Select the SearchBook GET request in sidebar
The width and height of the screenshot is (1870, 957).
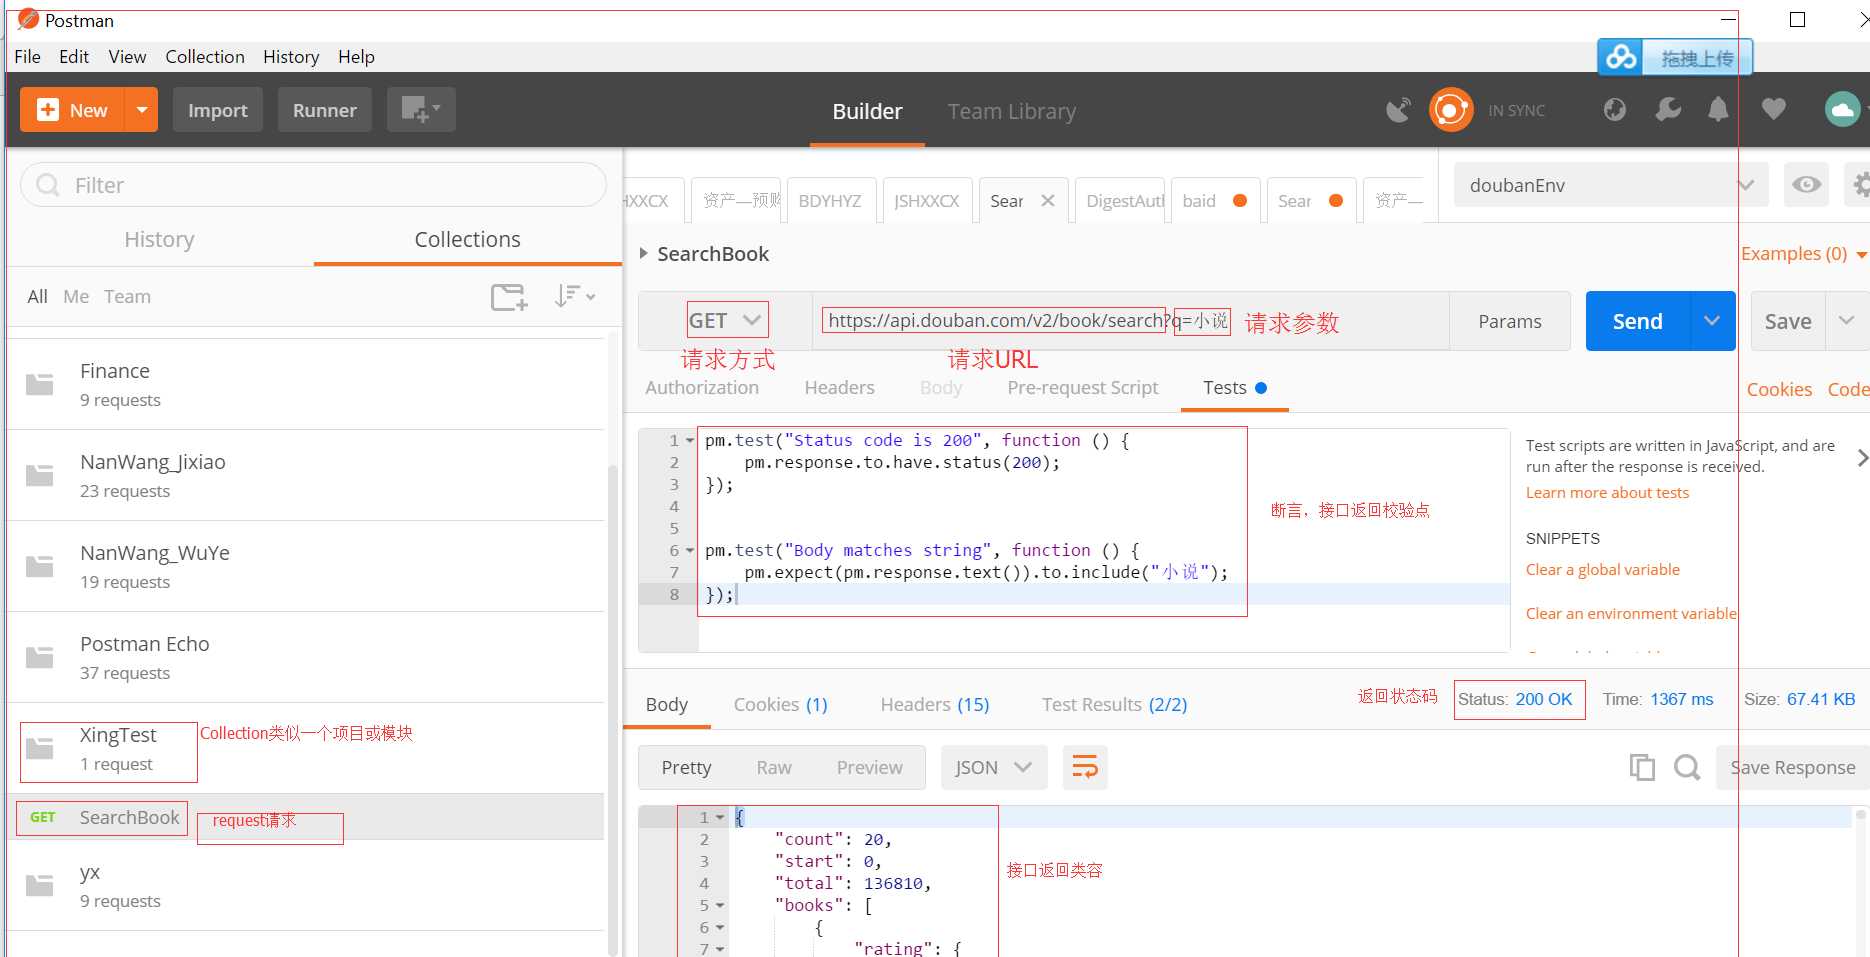click(306, 817)
